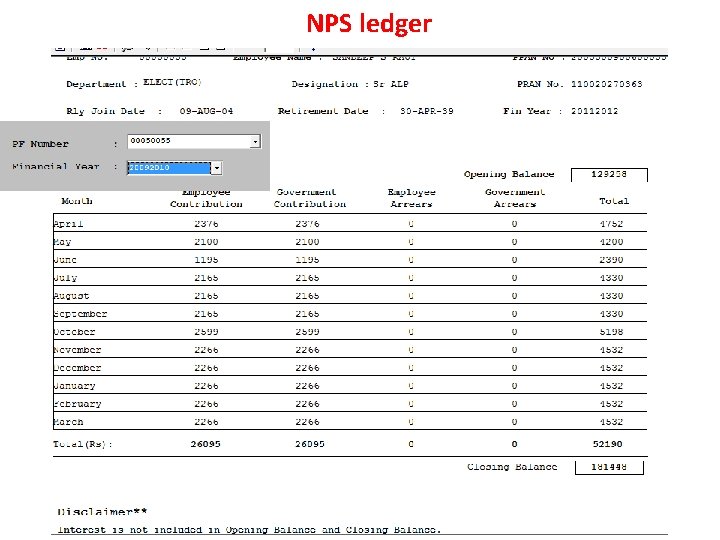The width and height of the screenshot is (720, 540).
Task: Click the Month column header
Action: click(77, 201)
